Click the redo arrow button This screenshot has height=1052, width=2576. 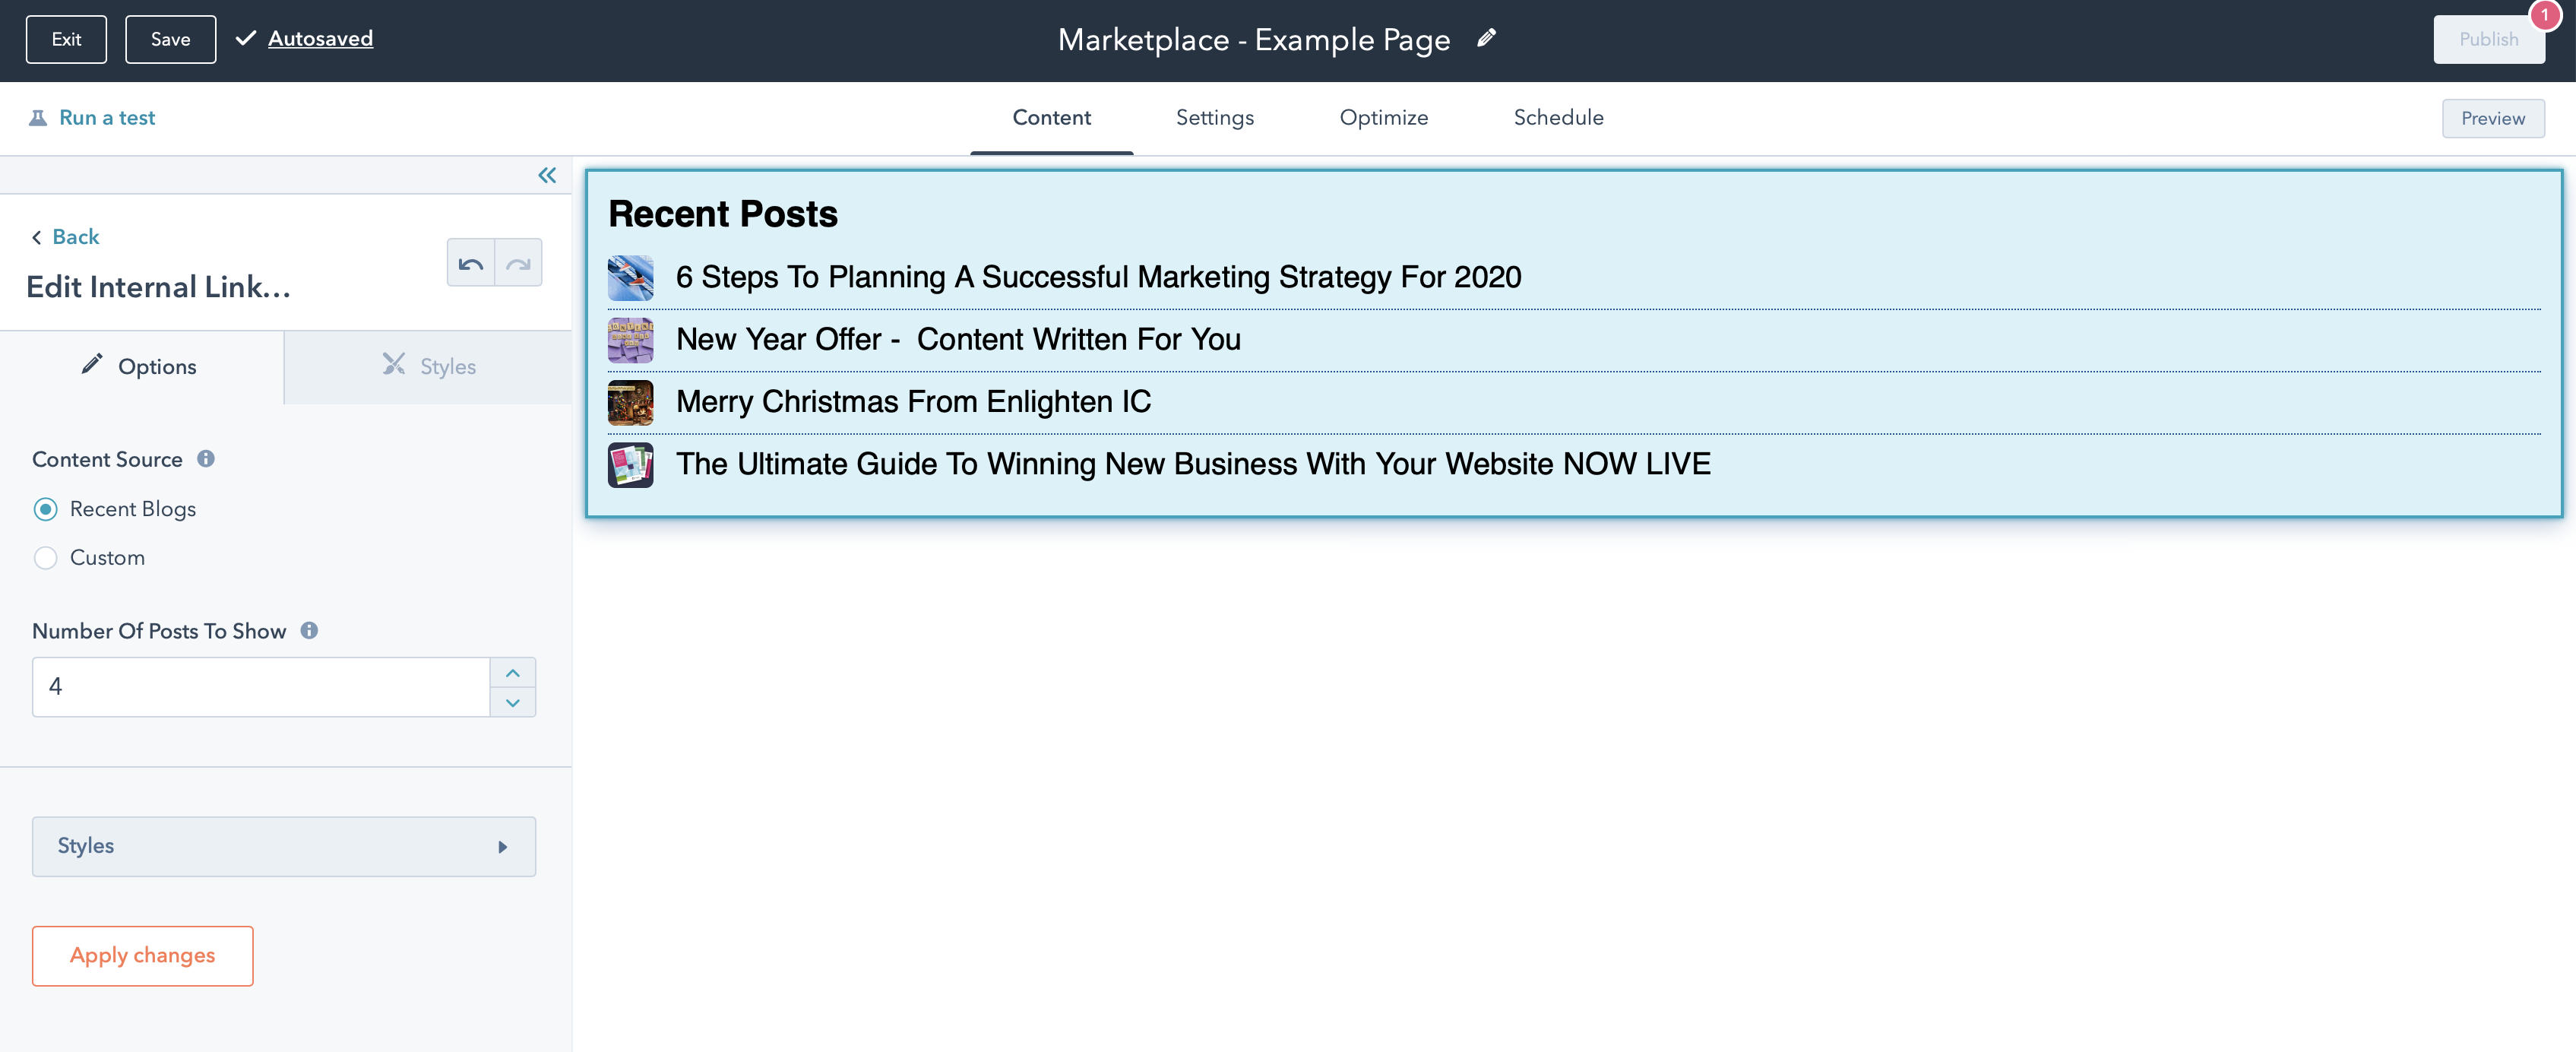click(x=519, y=263)
